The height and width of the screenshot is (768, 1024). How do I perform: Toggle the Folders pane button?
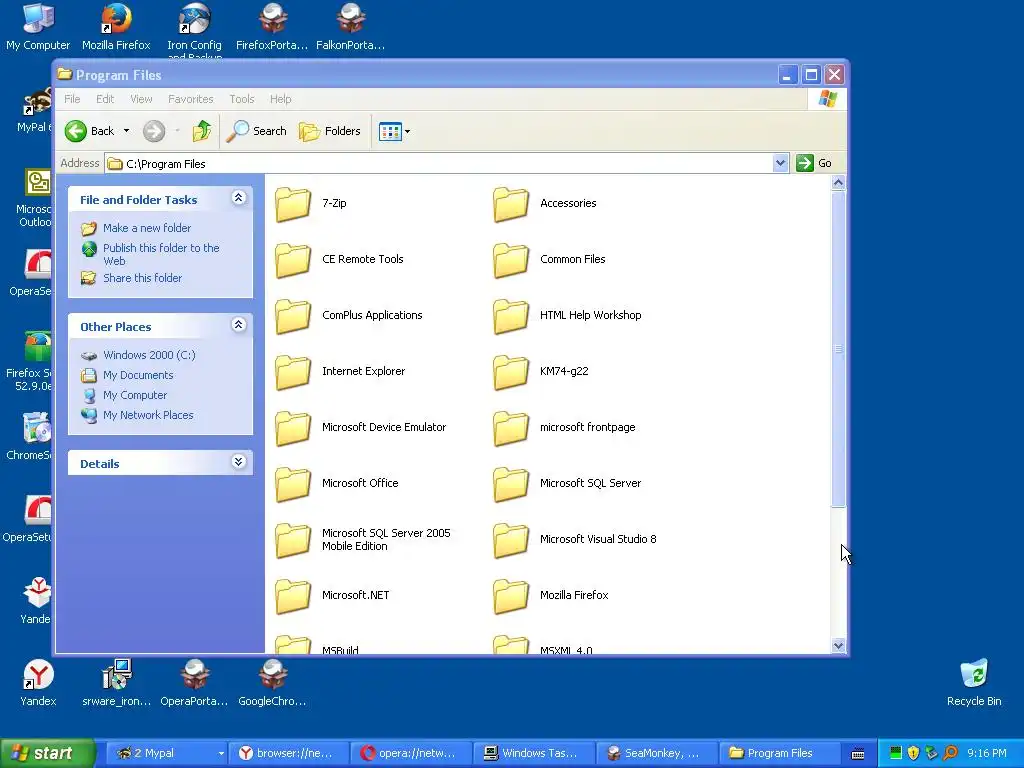tap(330, 131)
